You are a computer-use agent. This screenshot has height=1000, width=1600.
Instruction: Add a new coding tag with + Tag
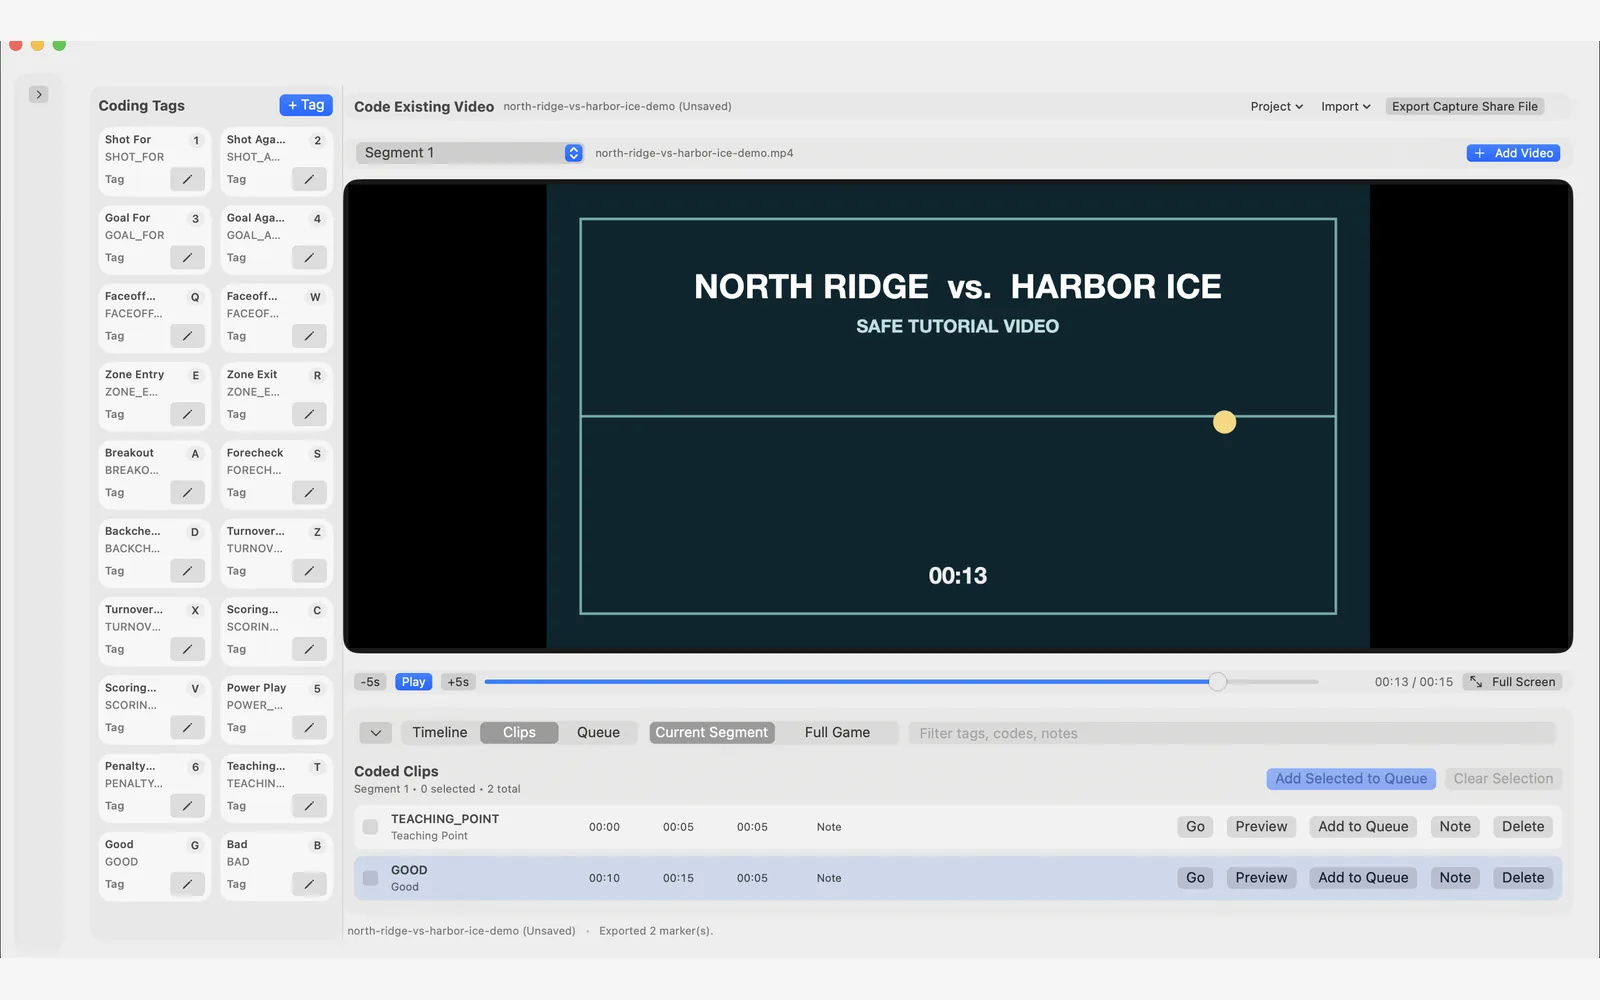pos(306,105)
